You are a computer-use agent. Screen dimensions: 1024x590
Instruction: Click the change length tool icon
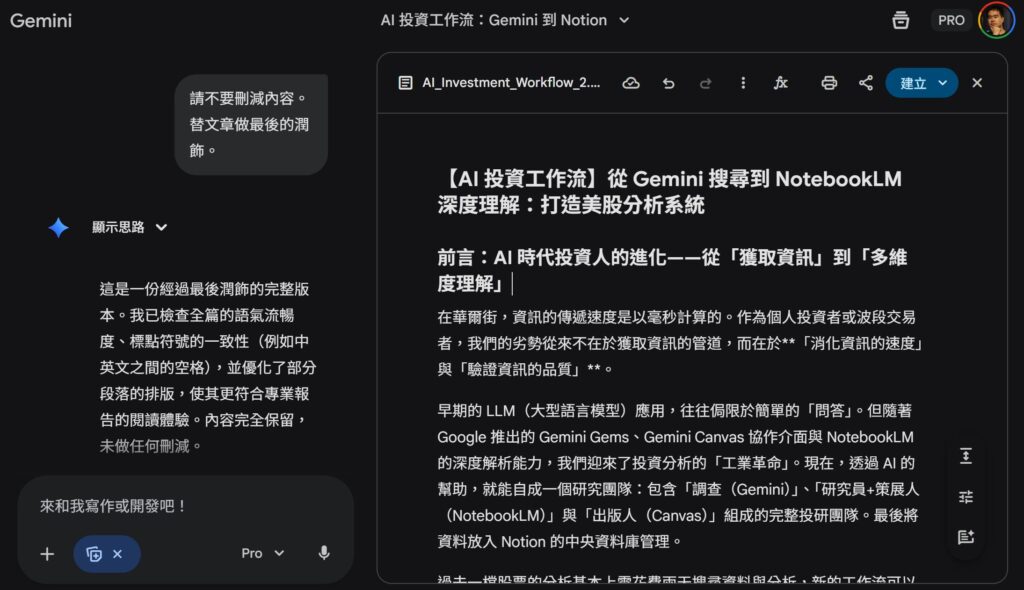point(965,456)
